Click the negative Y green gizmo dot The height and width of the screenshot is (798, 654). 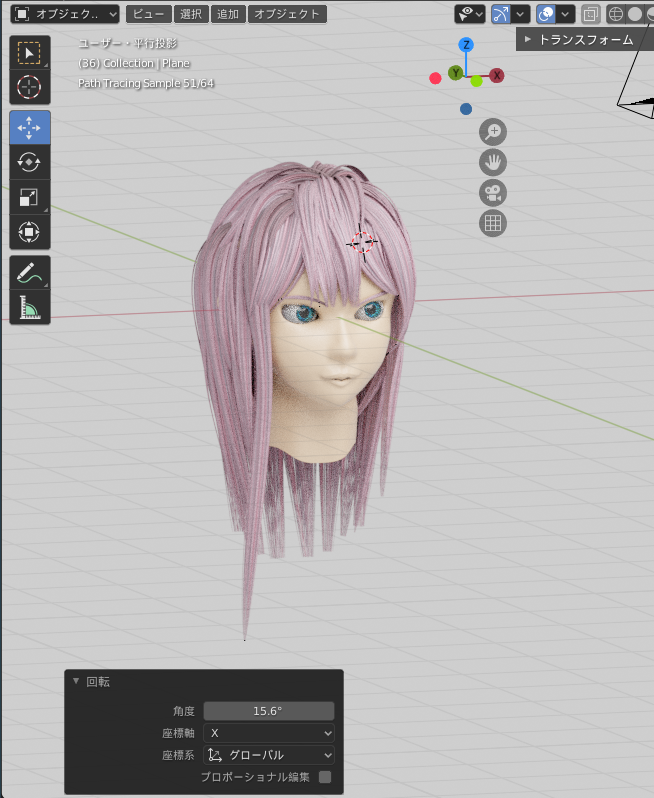pos(476,80)
